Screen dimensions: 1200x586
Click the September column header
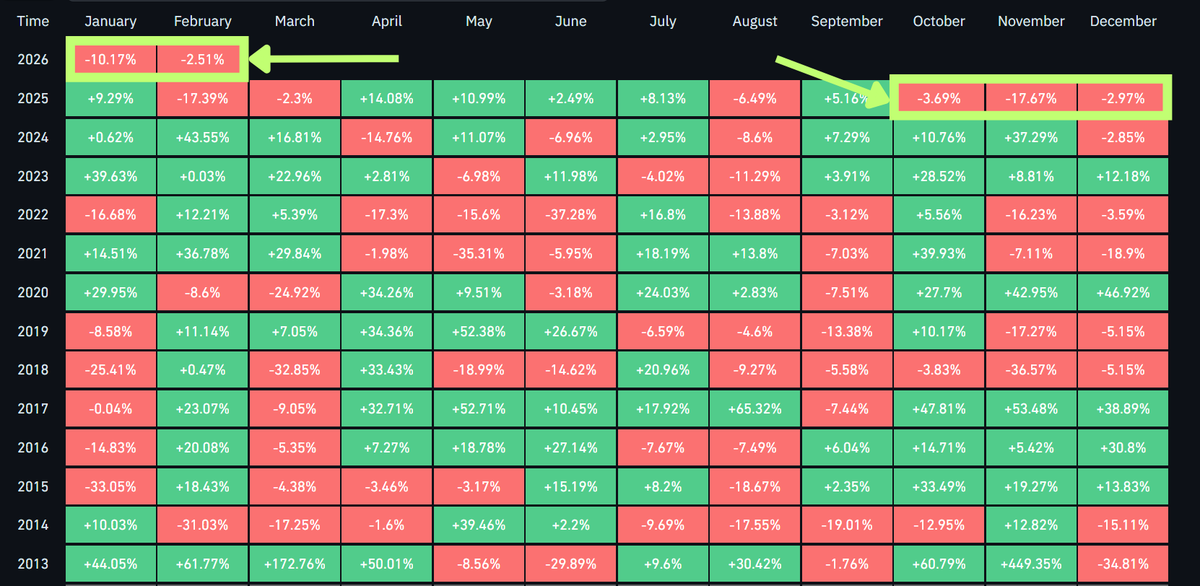click(x=846, y=21)
